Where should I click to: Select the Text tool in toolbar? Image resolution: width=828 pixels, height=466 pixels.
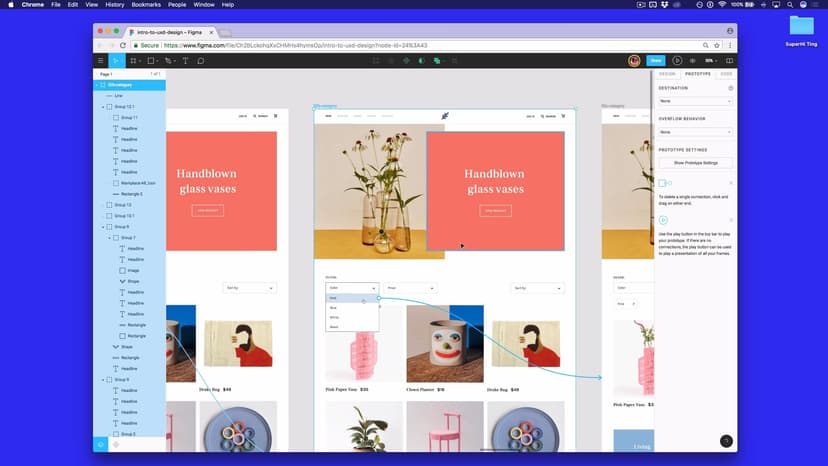click(185, 61)
